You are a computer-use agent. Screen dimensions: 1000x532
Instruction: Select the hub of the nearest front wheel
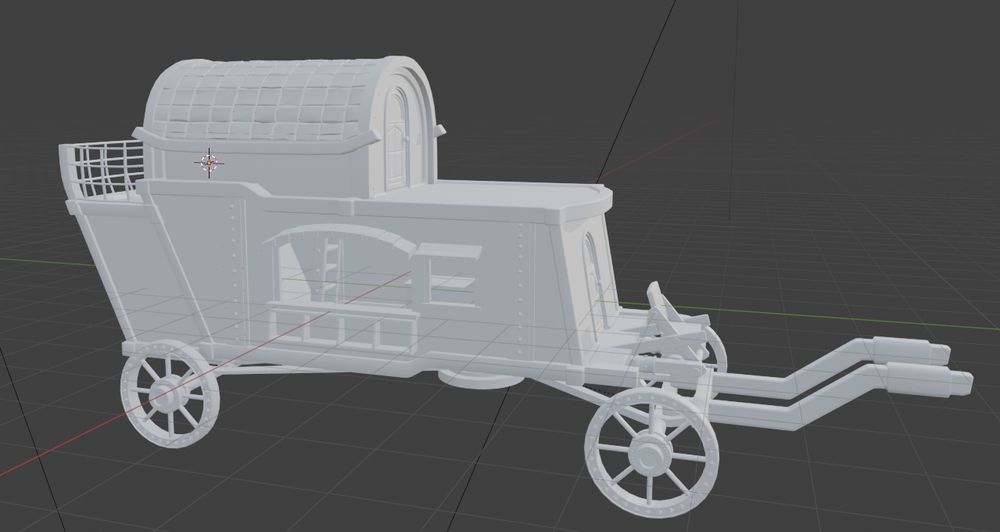pos(650,454)
